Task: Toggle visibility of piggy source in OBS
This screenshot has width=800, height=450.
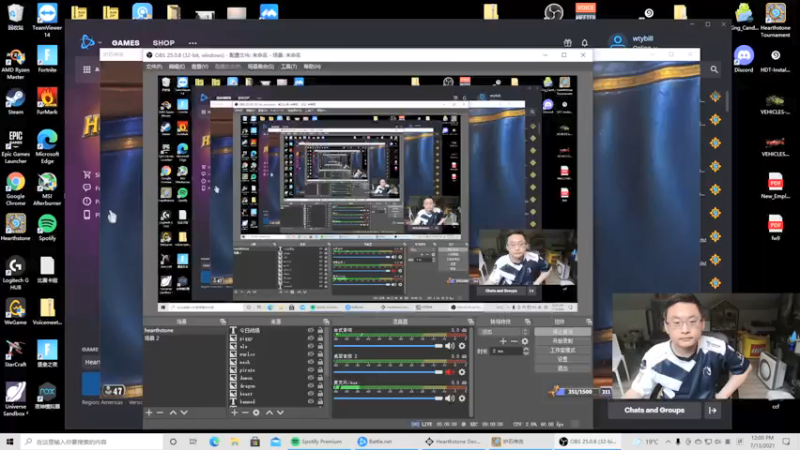Action: click(311, 338)
